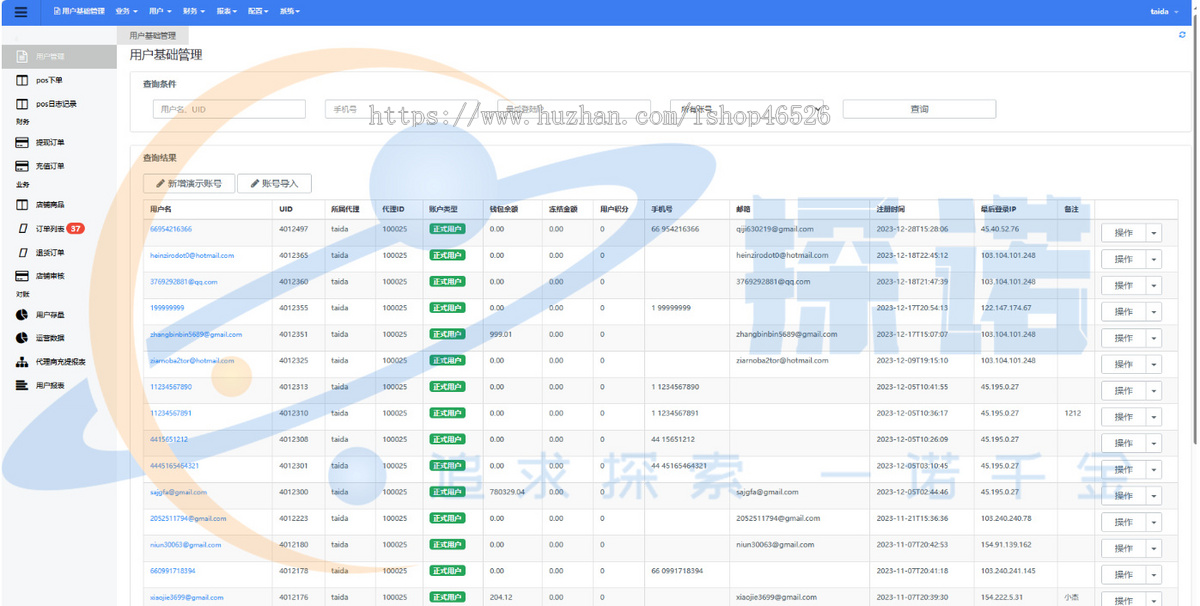Expand 操作 arrow for heinzirodot0@hotmail.com row
The height and width of the screenshot is (606, 1200).
[1153, 259]
